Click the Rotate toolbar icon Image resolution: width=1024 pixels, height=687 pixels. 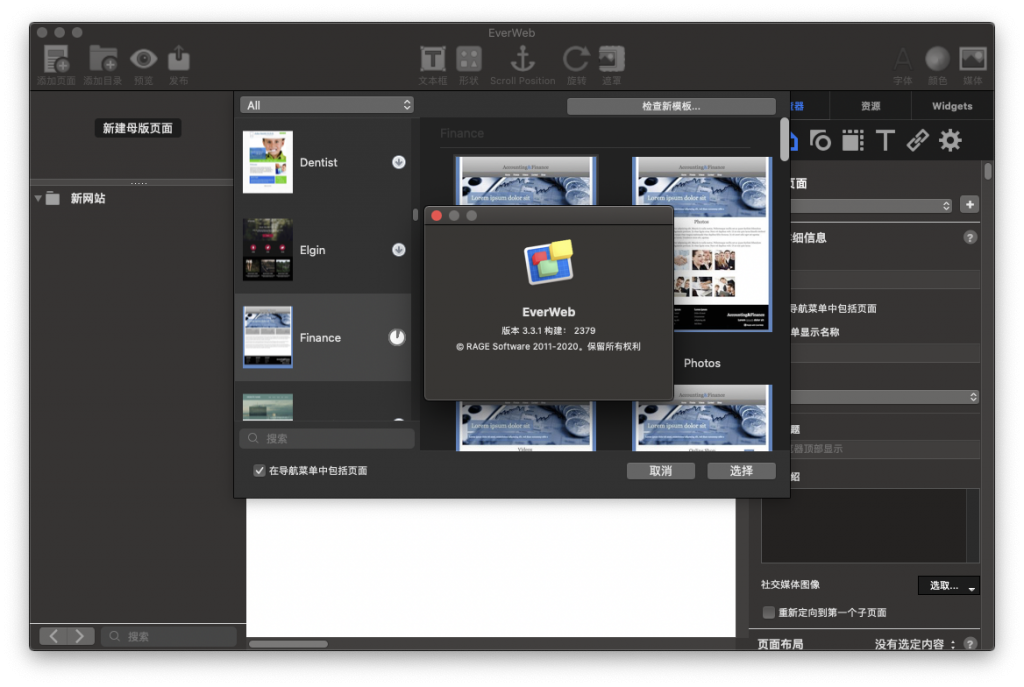click(x=576, y=59)
